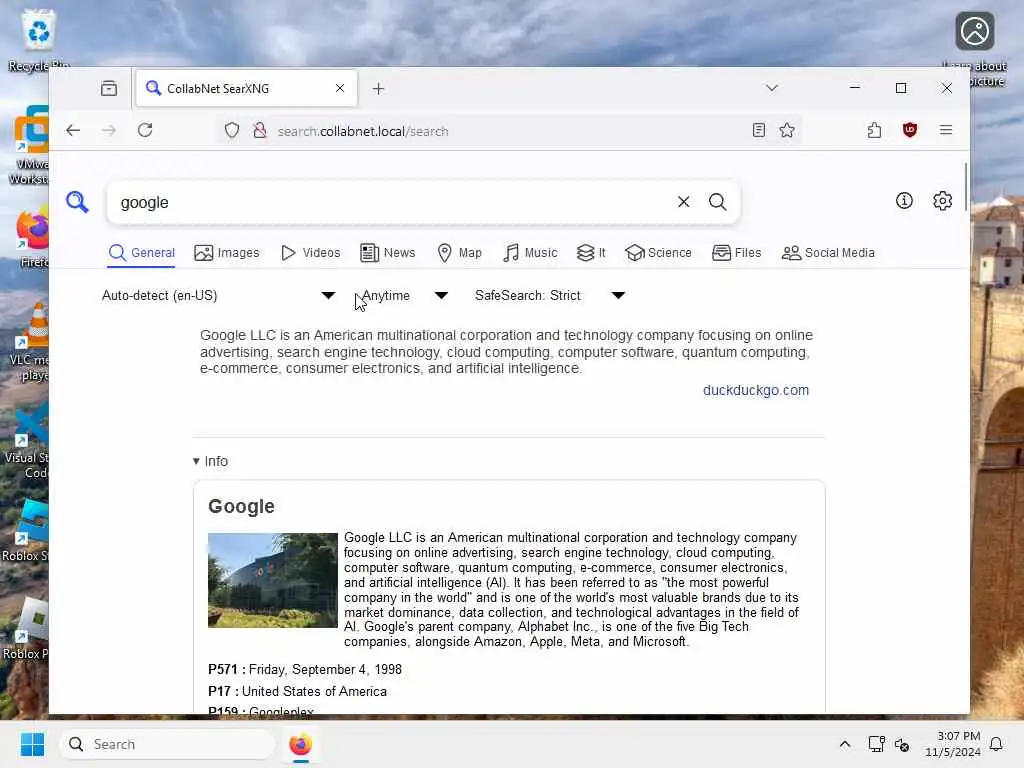
Task: Open the clock showing 3:07 PM
Action: (952, 744)
